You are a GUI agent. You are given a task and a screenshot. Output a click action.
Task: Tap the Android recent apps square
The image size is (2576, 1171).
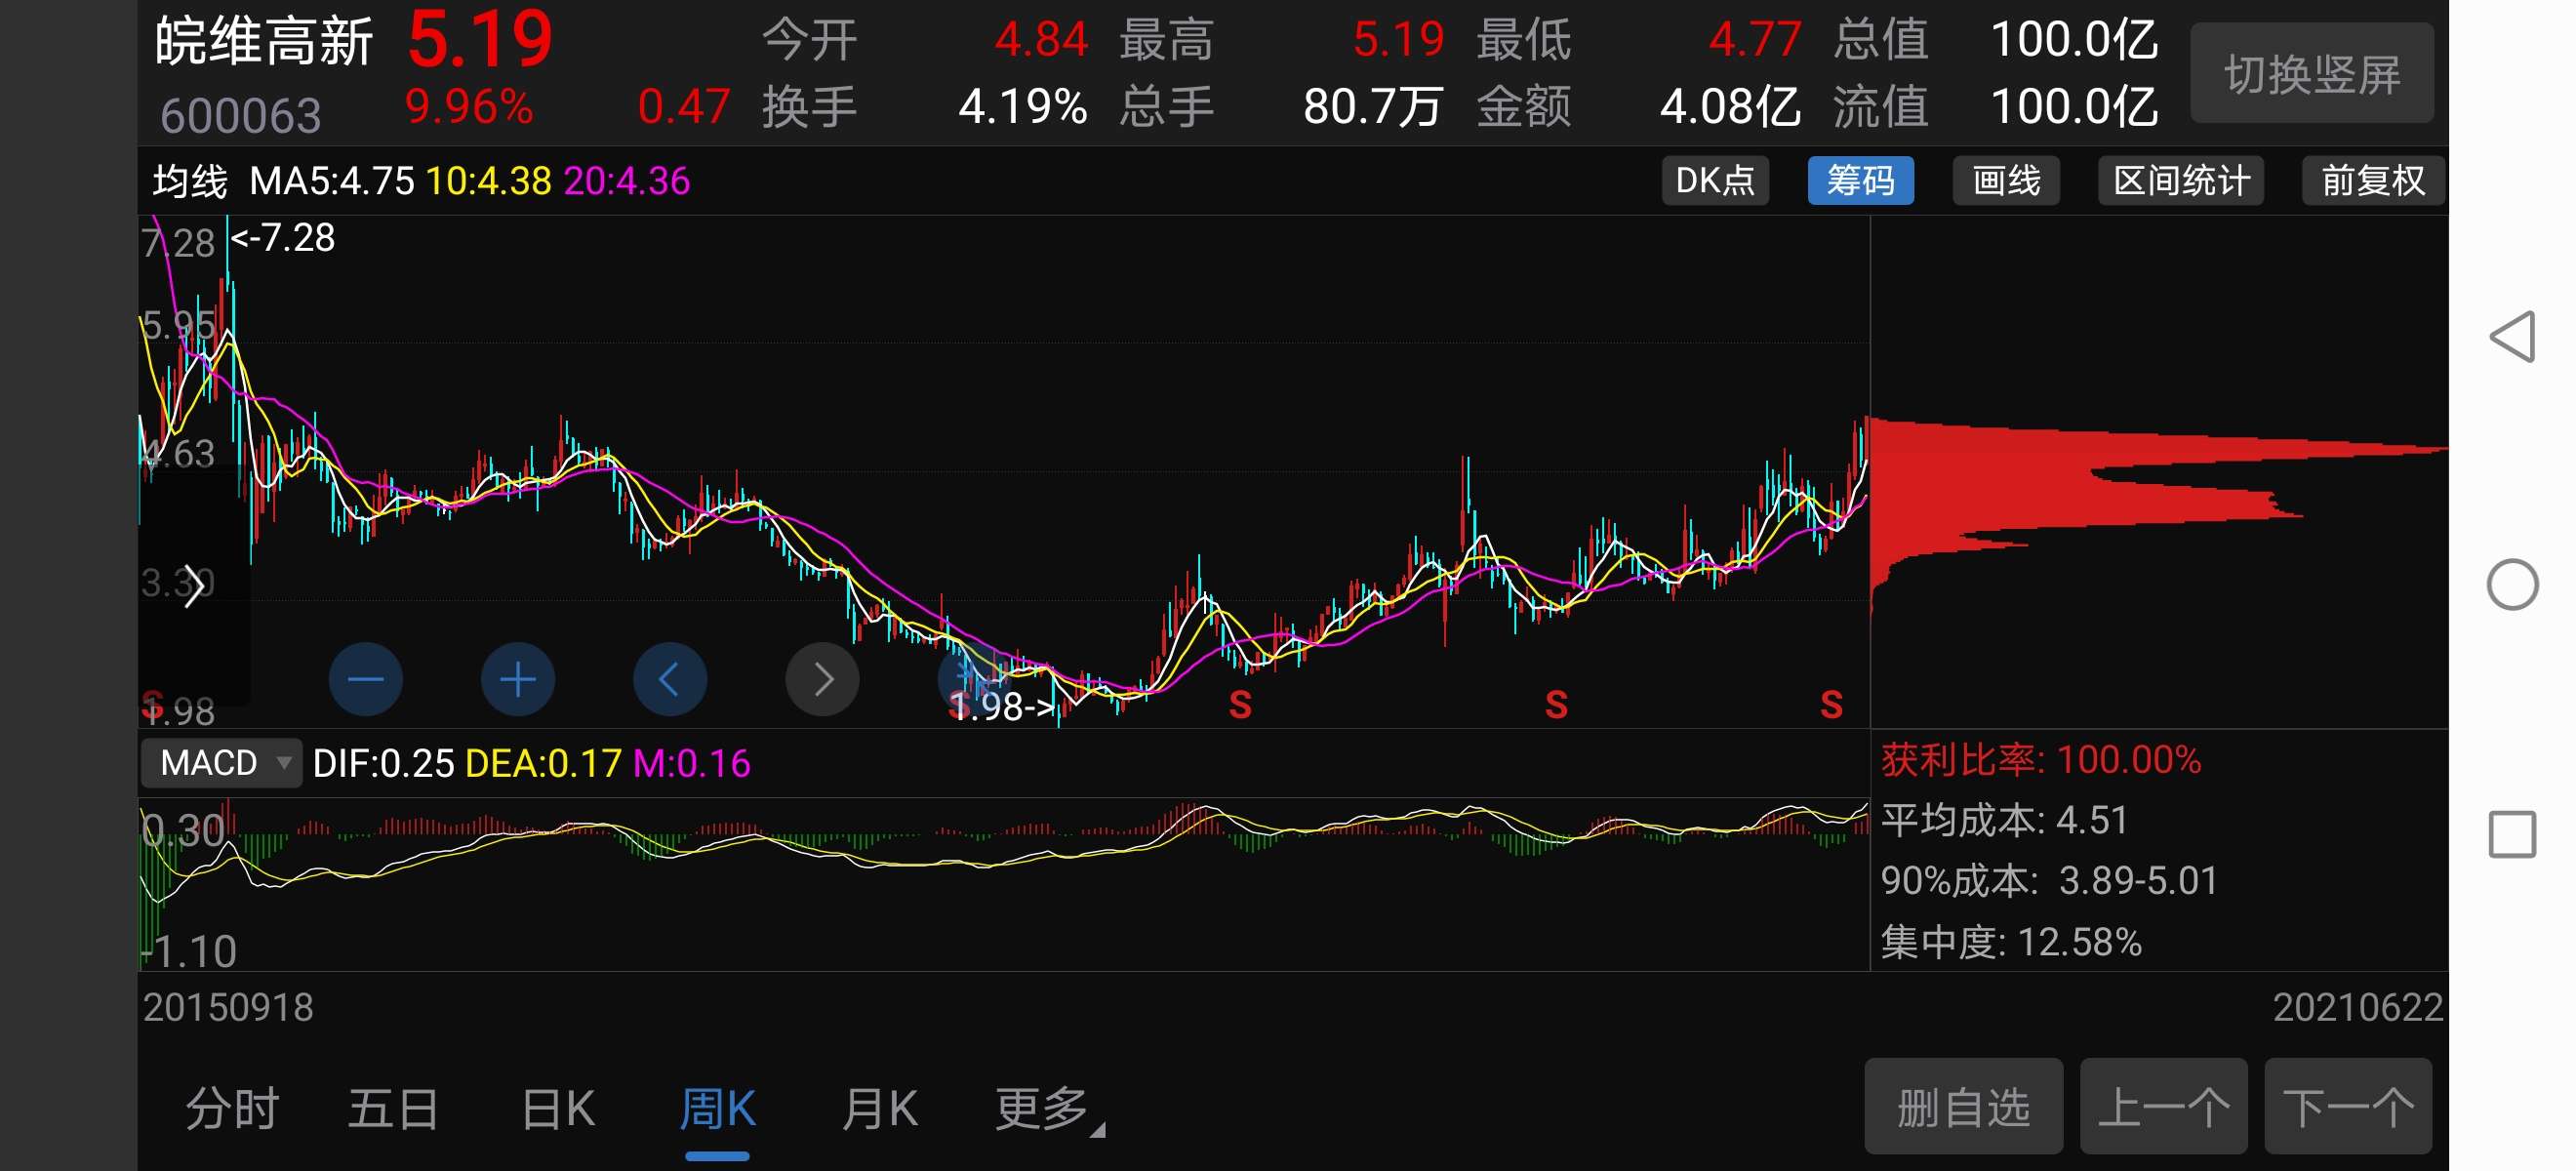tap(2512, 834)
